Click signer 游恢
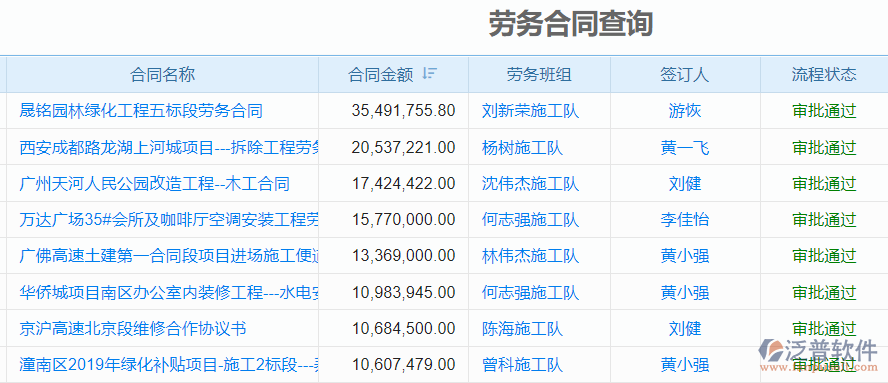The width and height of the screenshot is (888, 383). tap(685, 110)
